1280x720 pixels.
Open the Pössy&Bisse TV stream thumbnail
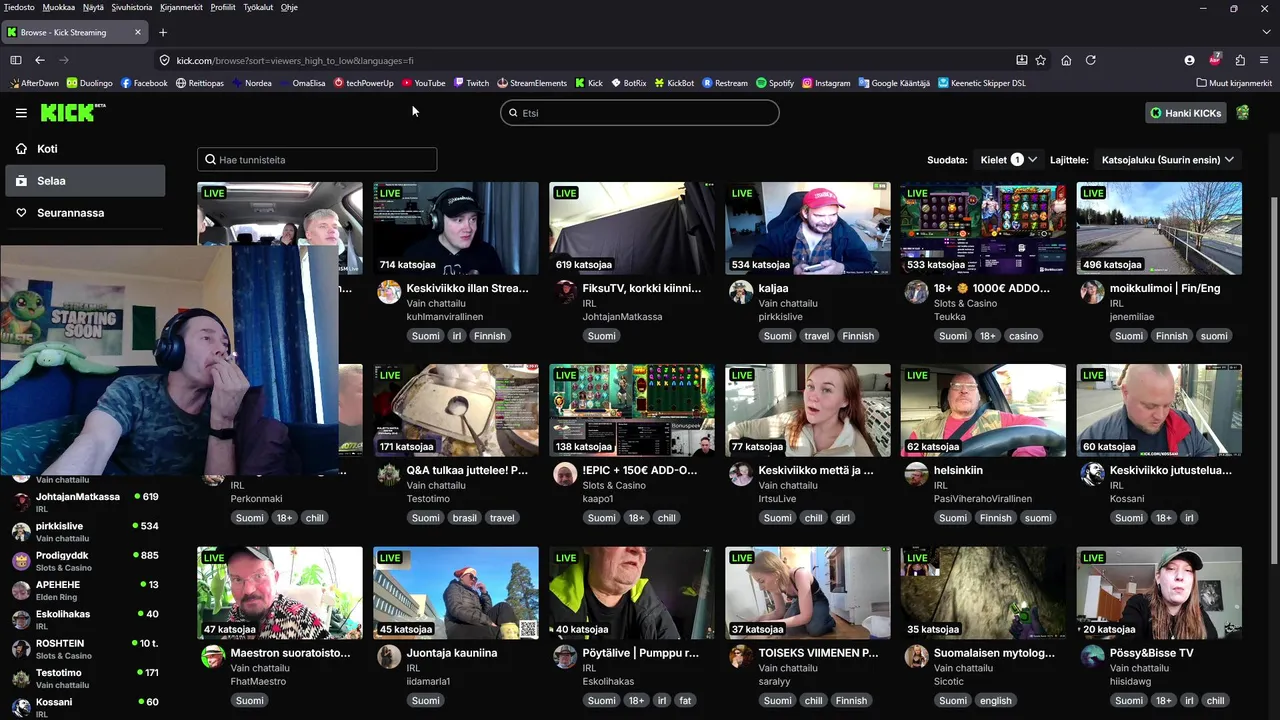pos(1159,593)
